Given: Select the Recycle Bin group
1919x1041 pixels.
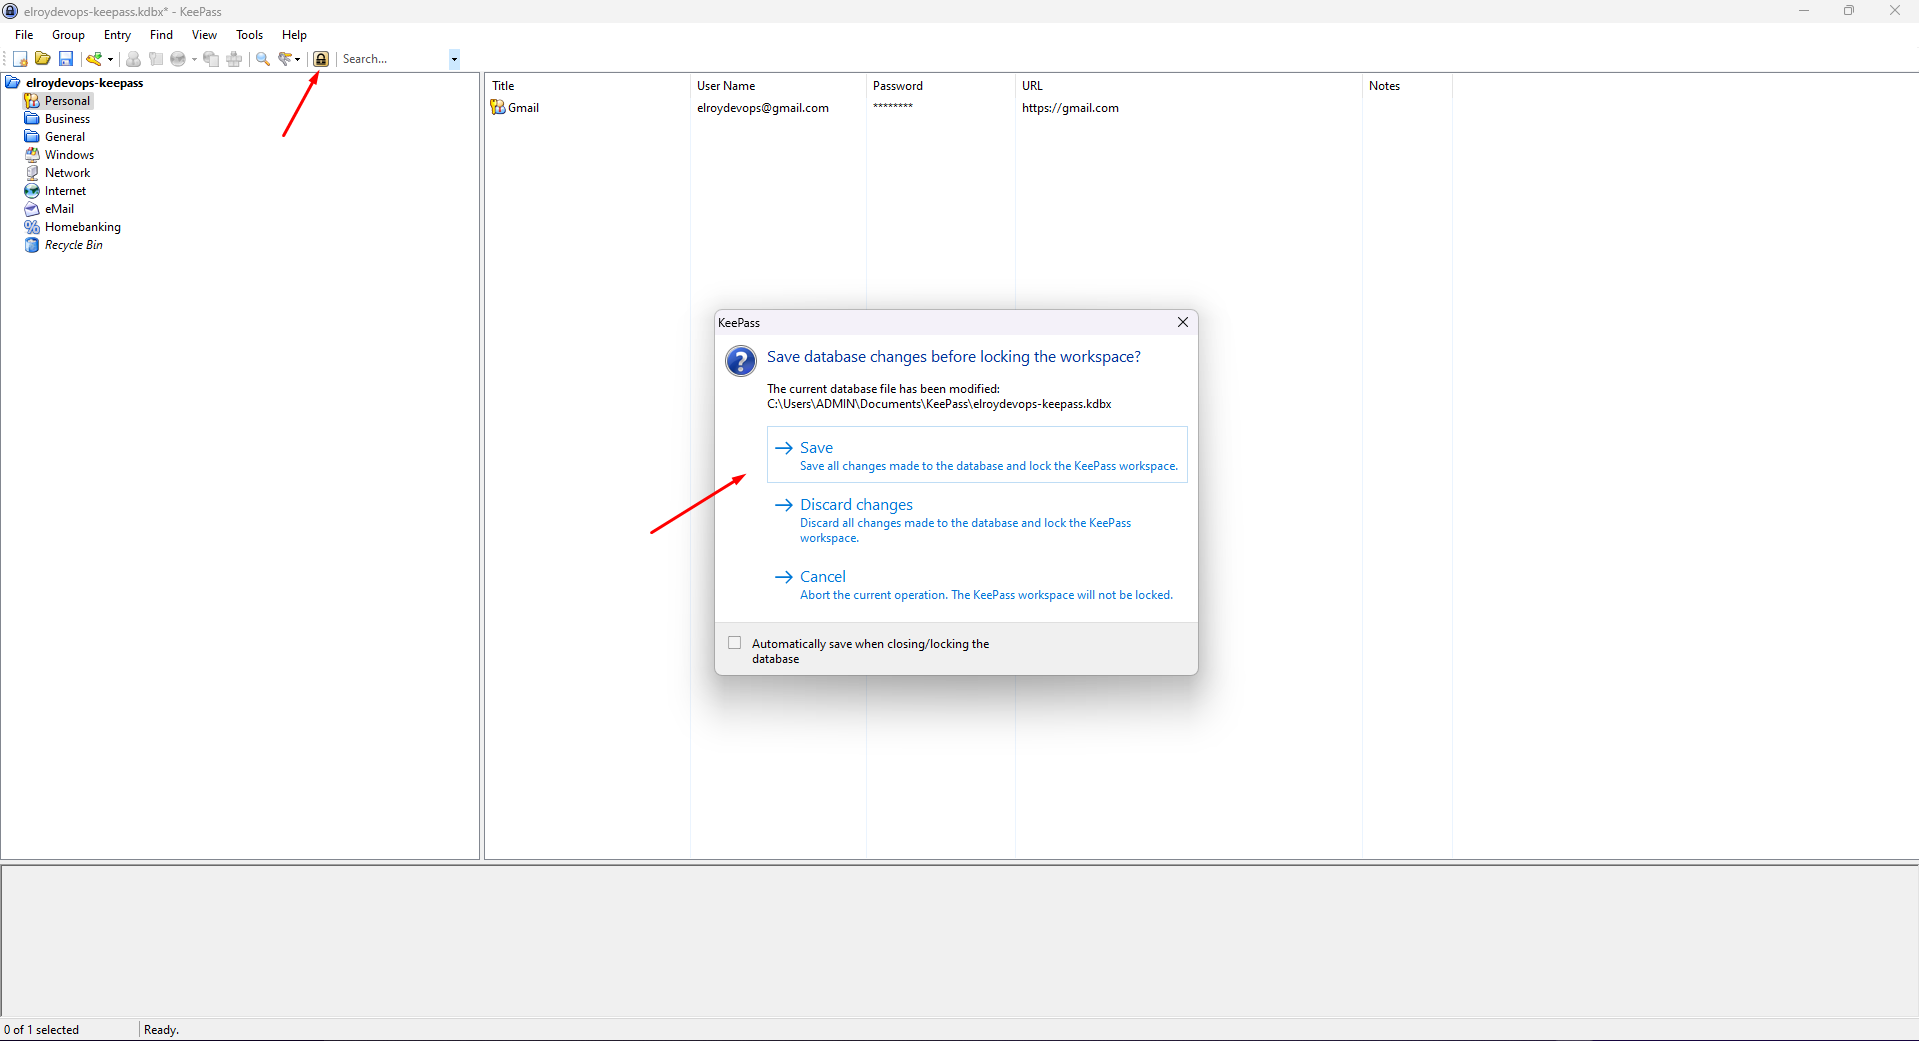Looking at the screenshot, I should [73, 245].
